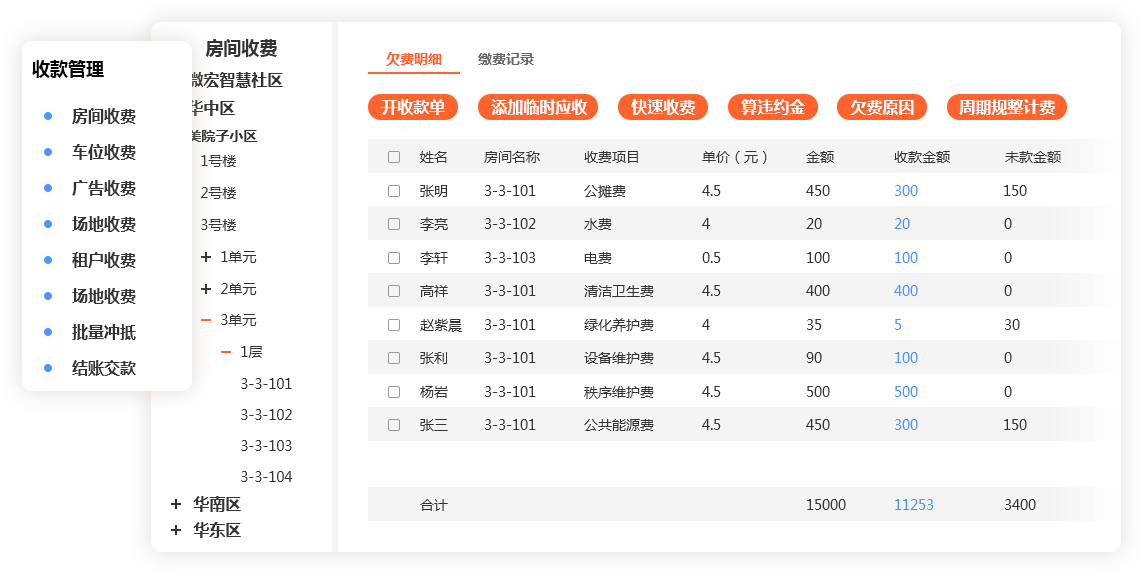Image resolution: width=1143 pixels, height=574 pixels.
Task: Check the checkbox for 张明's row
Action: (394, 191)
